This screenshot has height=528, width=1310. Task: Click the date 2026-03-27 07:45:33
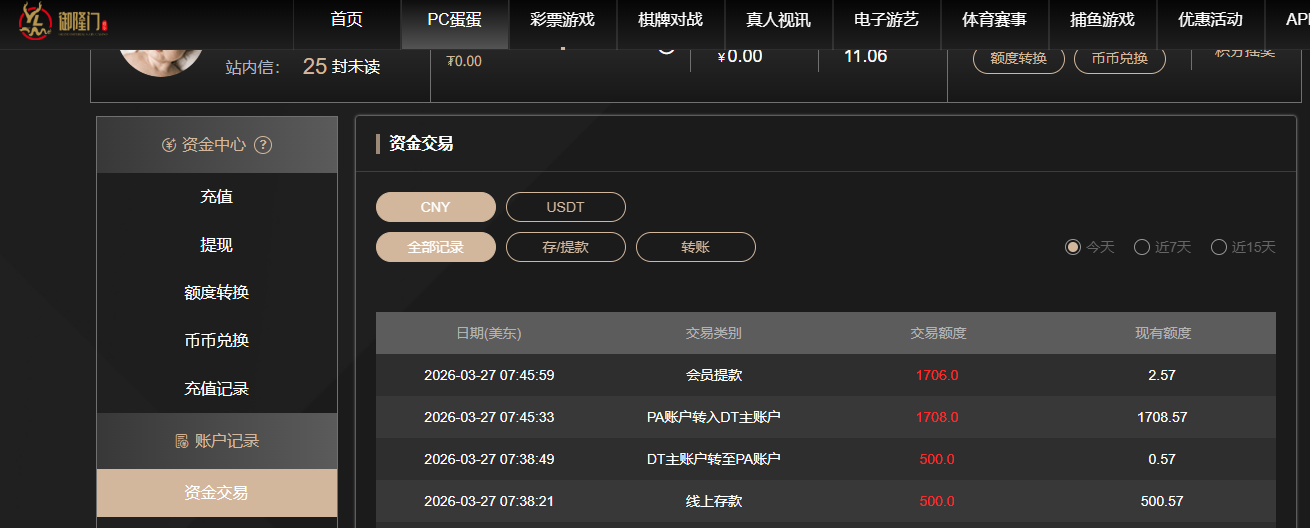point(489,418)
